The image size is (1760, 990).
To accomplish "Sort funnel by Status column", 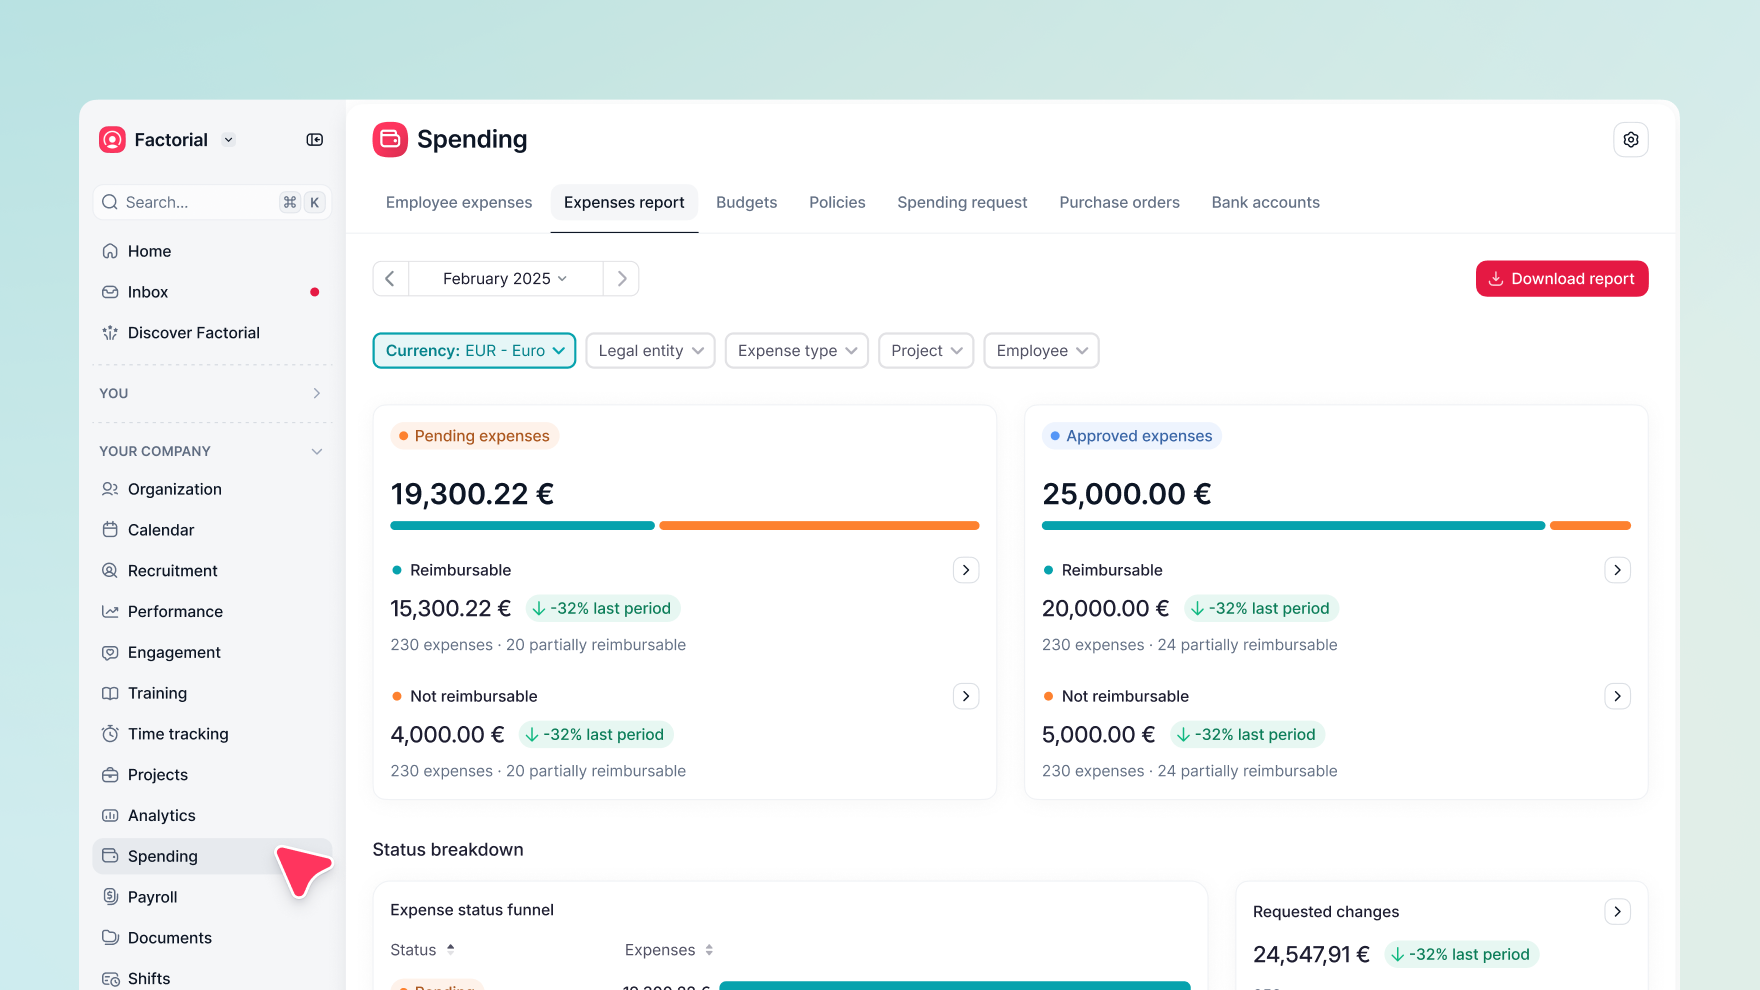I will (x=423, y=950).
